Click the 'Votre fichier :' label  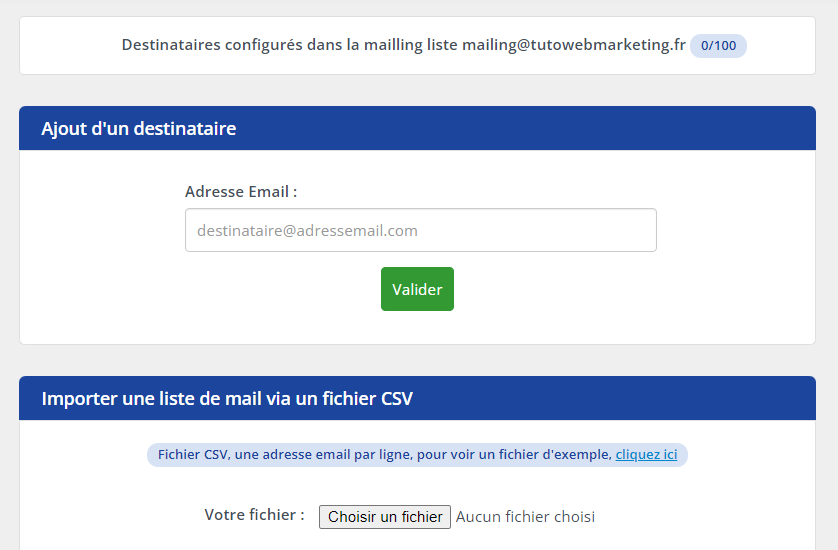click(x=254, y=515)
